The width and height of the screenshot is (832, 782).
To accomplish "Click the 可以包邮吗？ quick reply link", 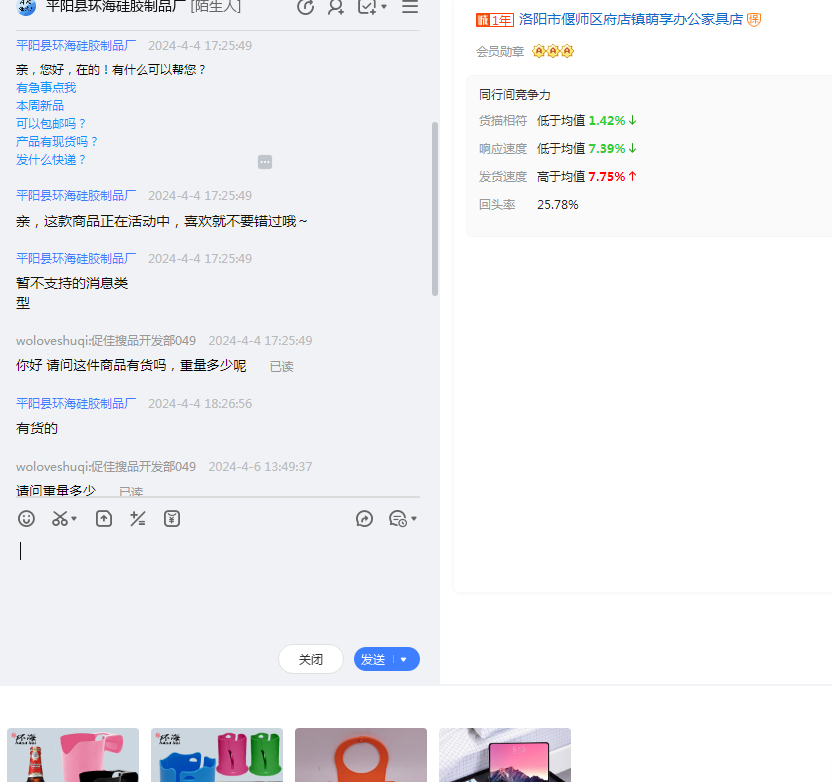I will pyautogui.click(x=52, y=124).
